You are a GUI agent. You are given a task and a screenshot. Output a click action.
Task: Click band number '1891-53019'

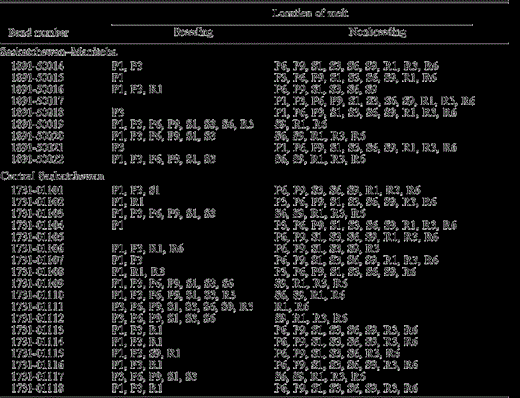pyautogui.click(x=37, y=124)
